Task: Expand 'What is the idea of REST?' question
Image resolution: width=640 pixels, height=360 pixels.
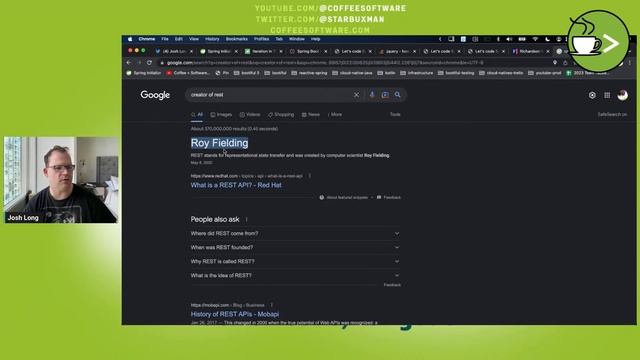Action: pos(295,276)
